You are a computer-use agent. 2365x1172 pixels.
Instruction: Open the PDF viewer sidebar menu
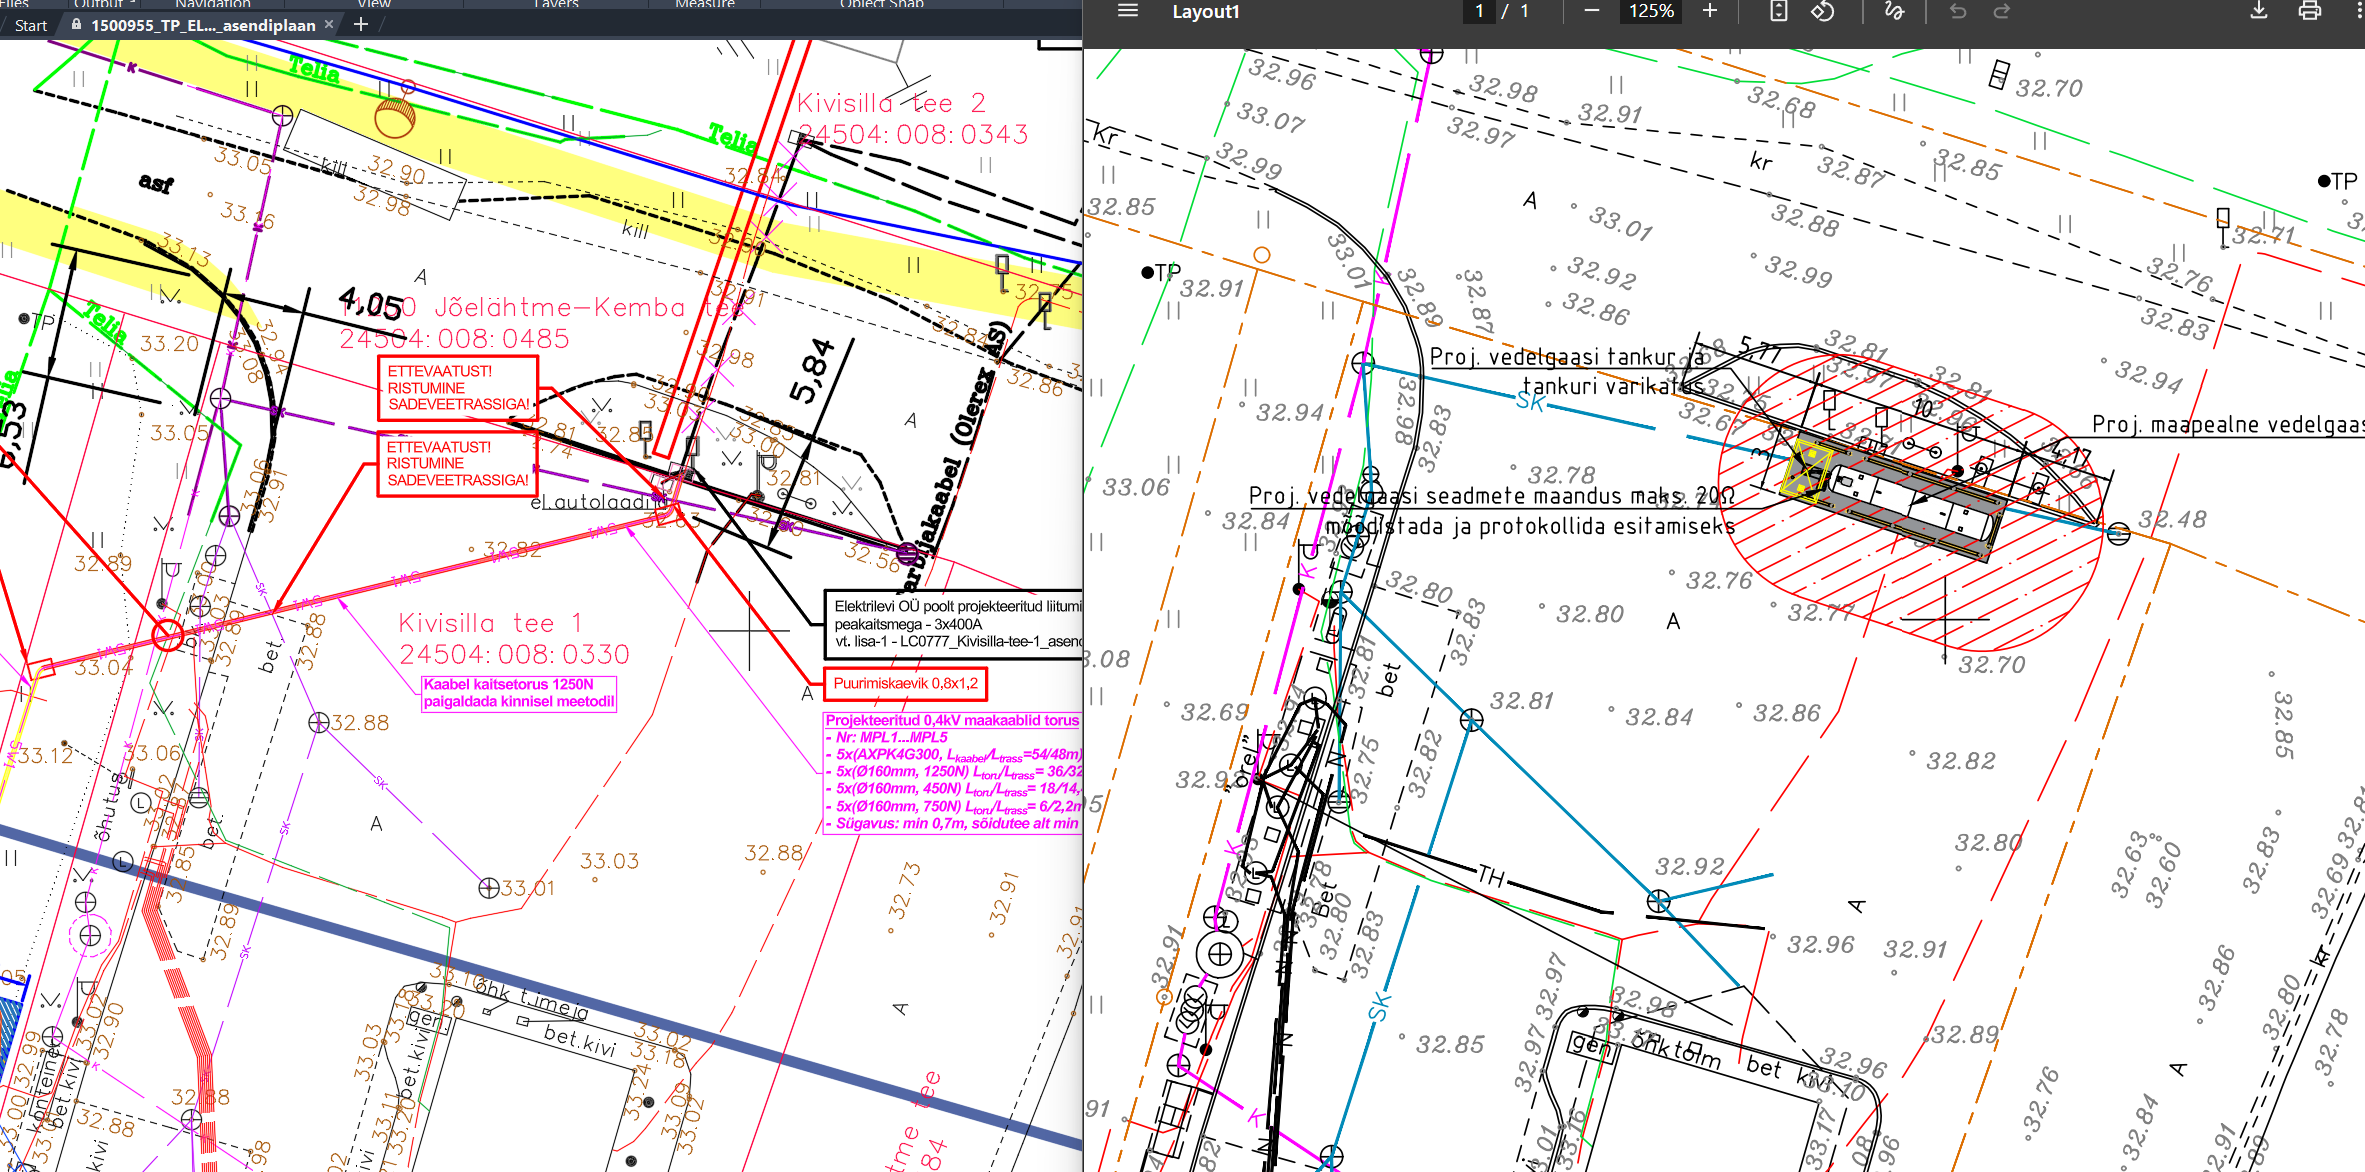(1127, 11)
